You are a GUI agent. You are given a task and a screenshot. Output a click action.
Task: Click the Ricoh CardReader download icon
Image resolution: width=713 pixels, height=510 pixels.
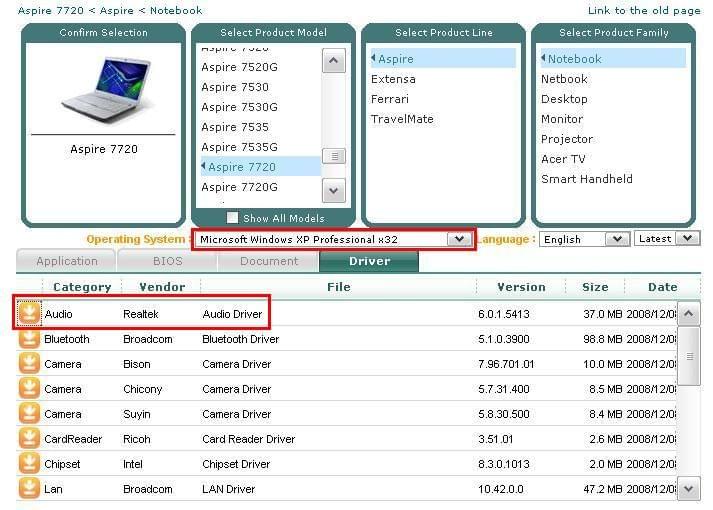30,439
